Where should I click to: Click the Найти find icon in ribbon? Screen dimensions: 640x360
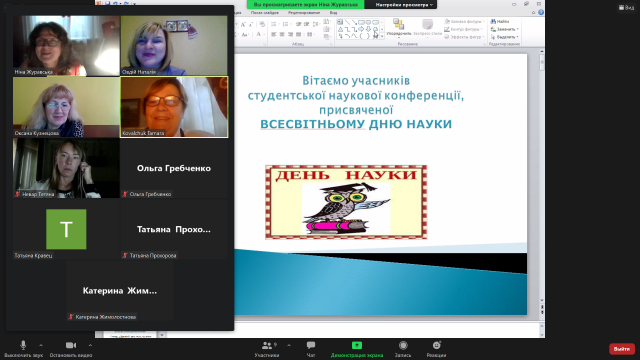(500, 21)
